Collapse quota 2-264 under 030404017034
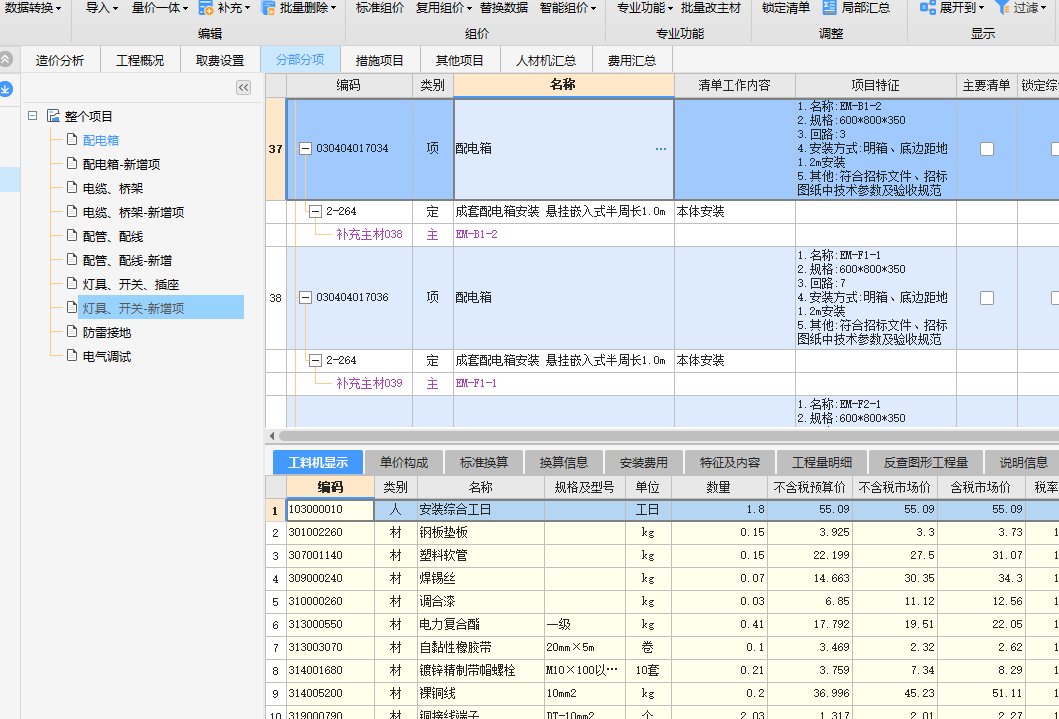This screenshot has width=1059, height=719. click(315, 212)
